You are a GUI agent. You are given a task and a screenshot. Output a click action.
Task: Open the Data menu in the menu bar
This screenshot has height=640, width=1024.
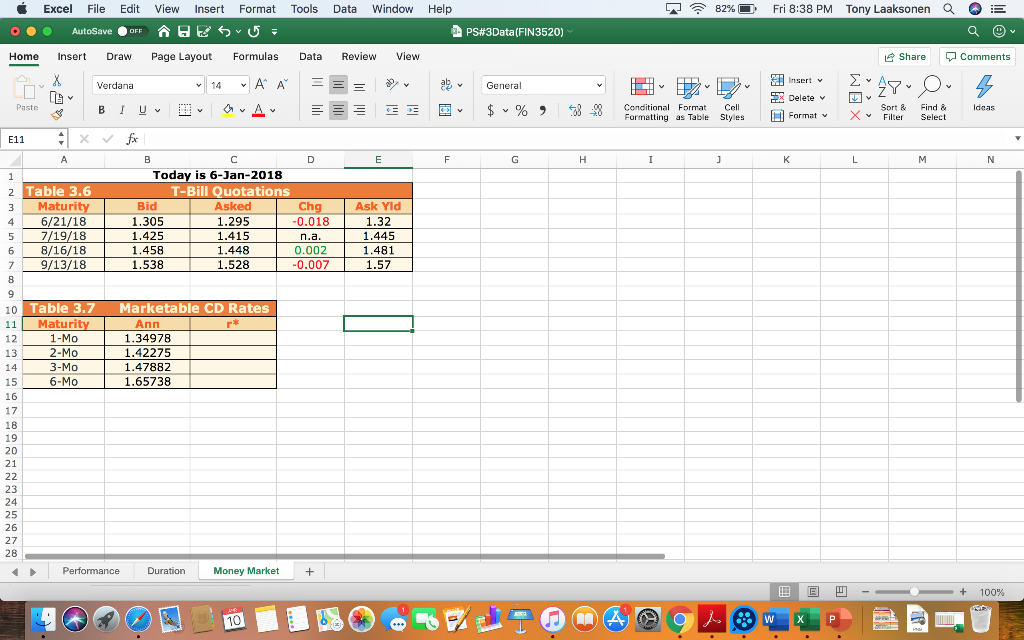pyautogui.click(x=344, y=9)
